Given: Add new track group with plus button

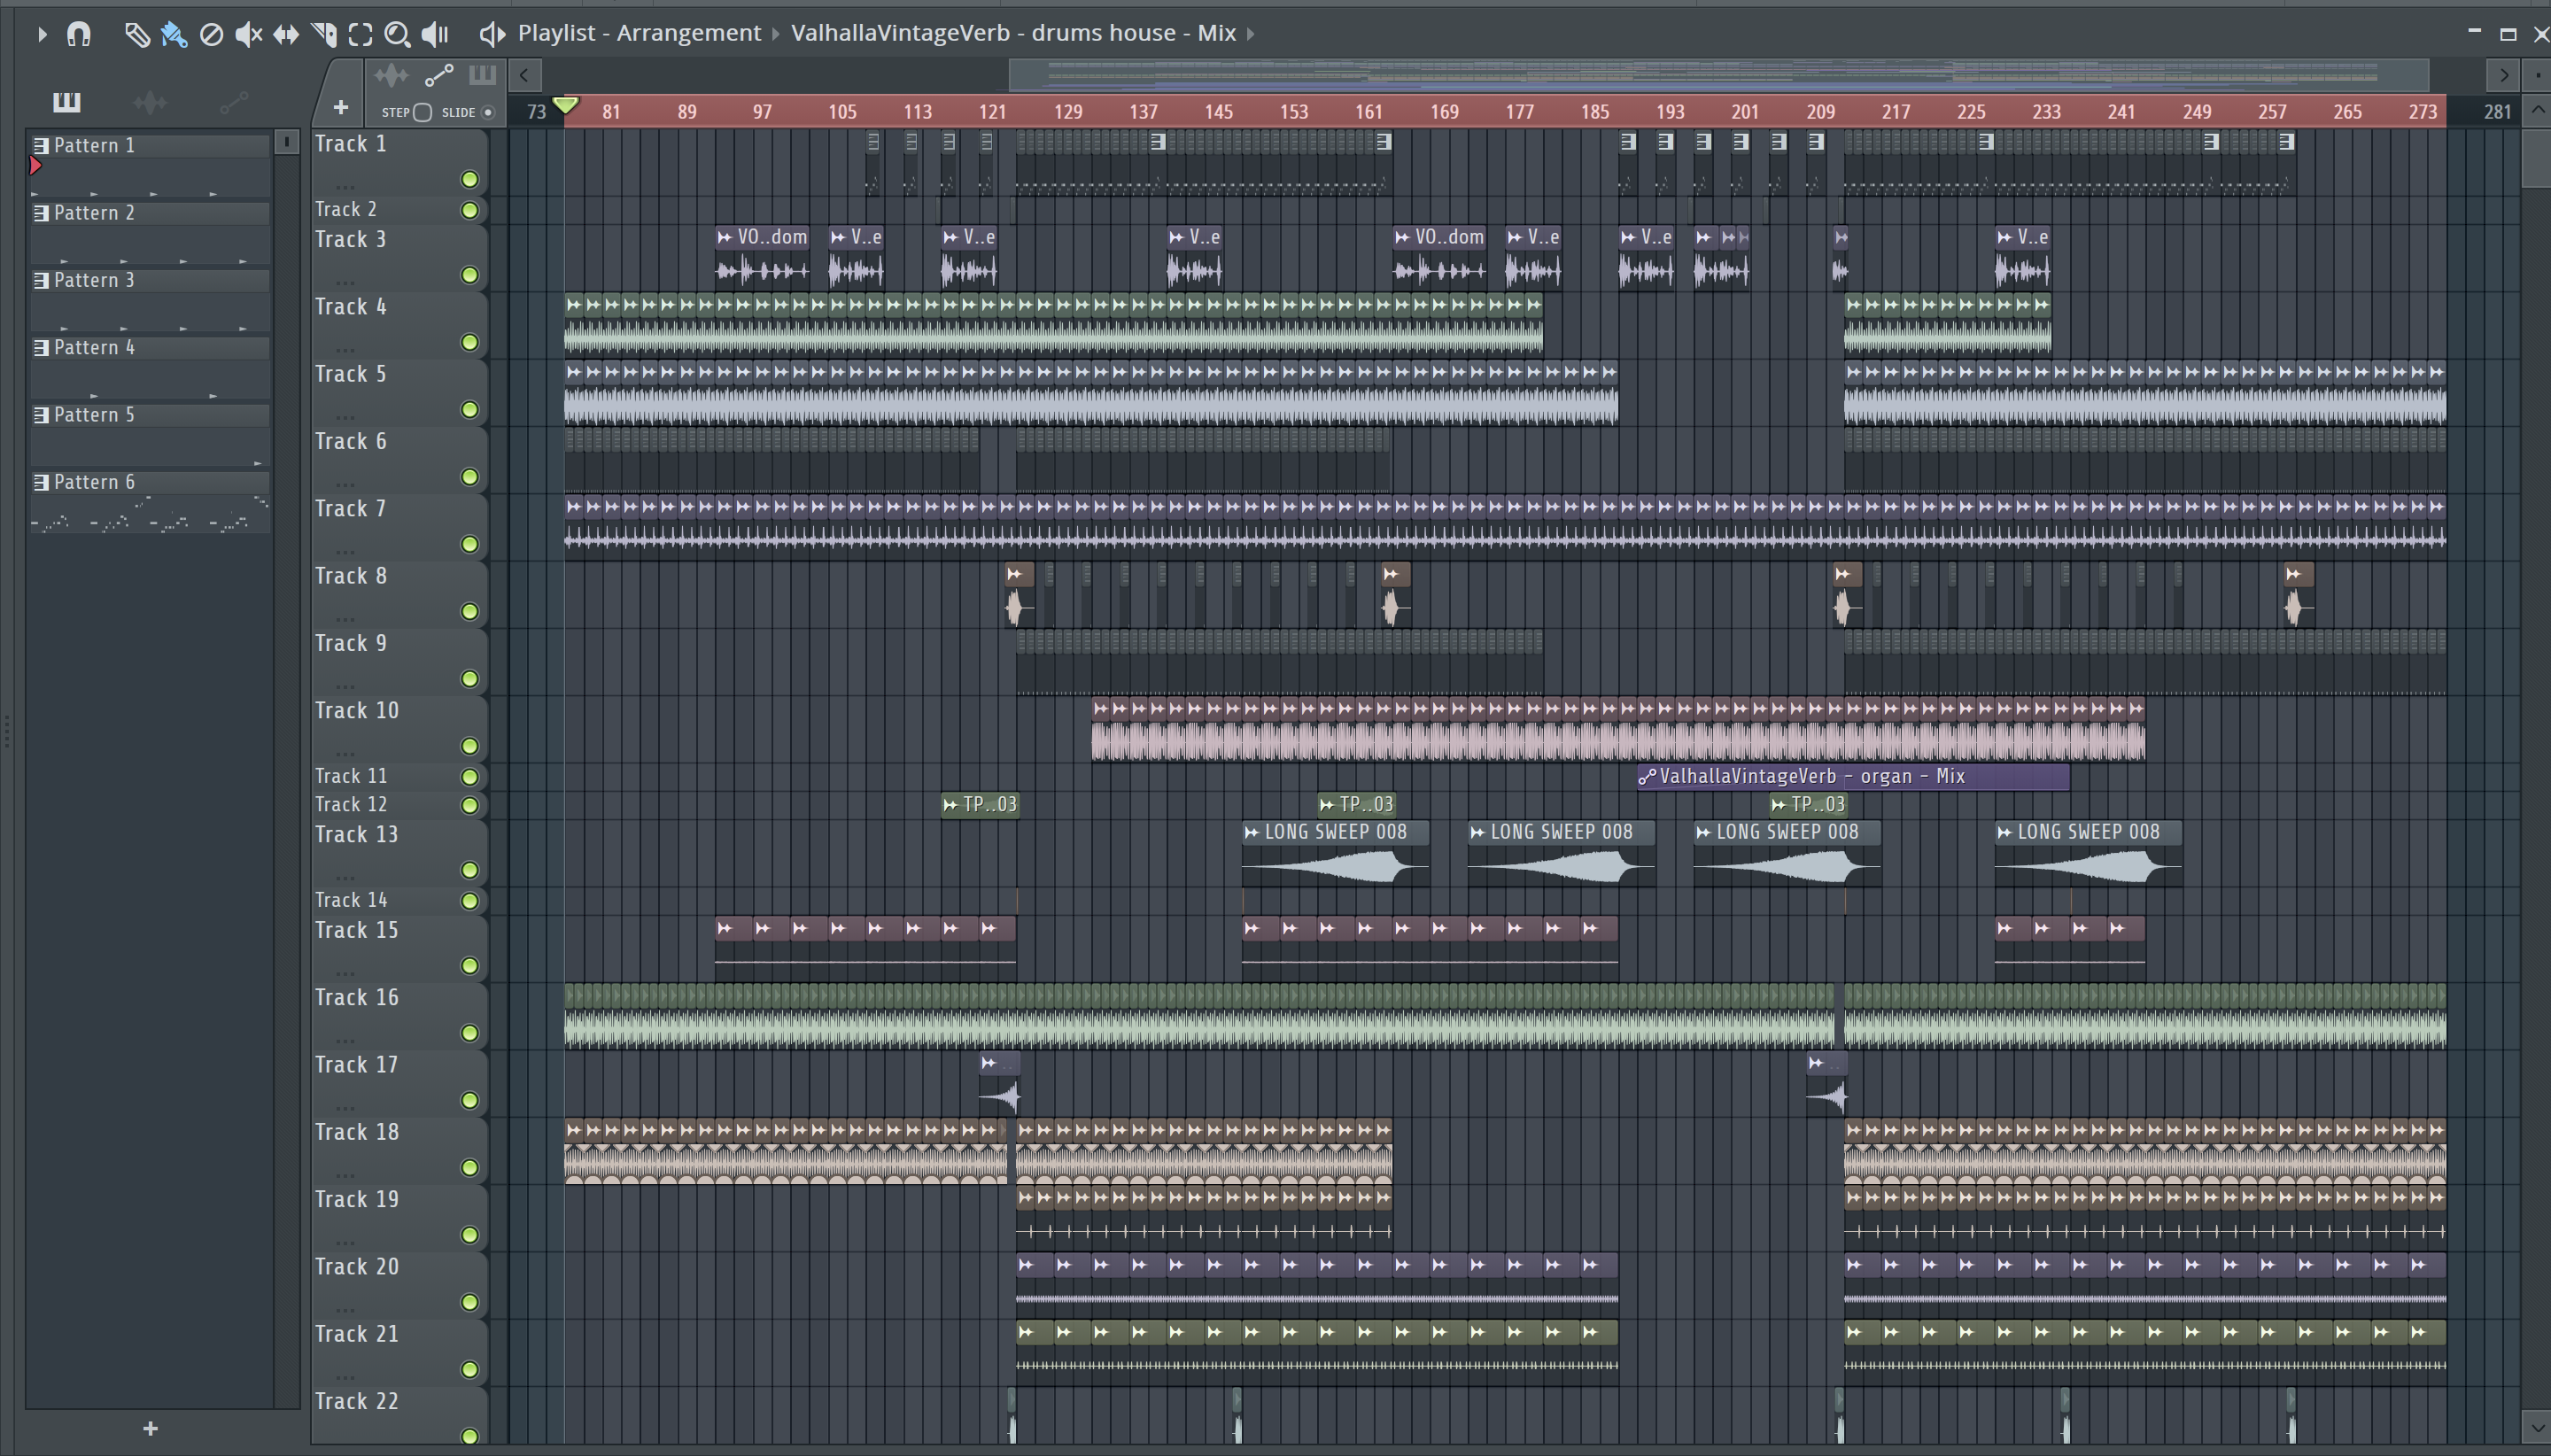Looking at the screenshot, I should coord(341,107).
